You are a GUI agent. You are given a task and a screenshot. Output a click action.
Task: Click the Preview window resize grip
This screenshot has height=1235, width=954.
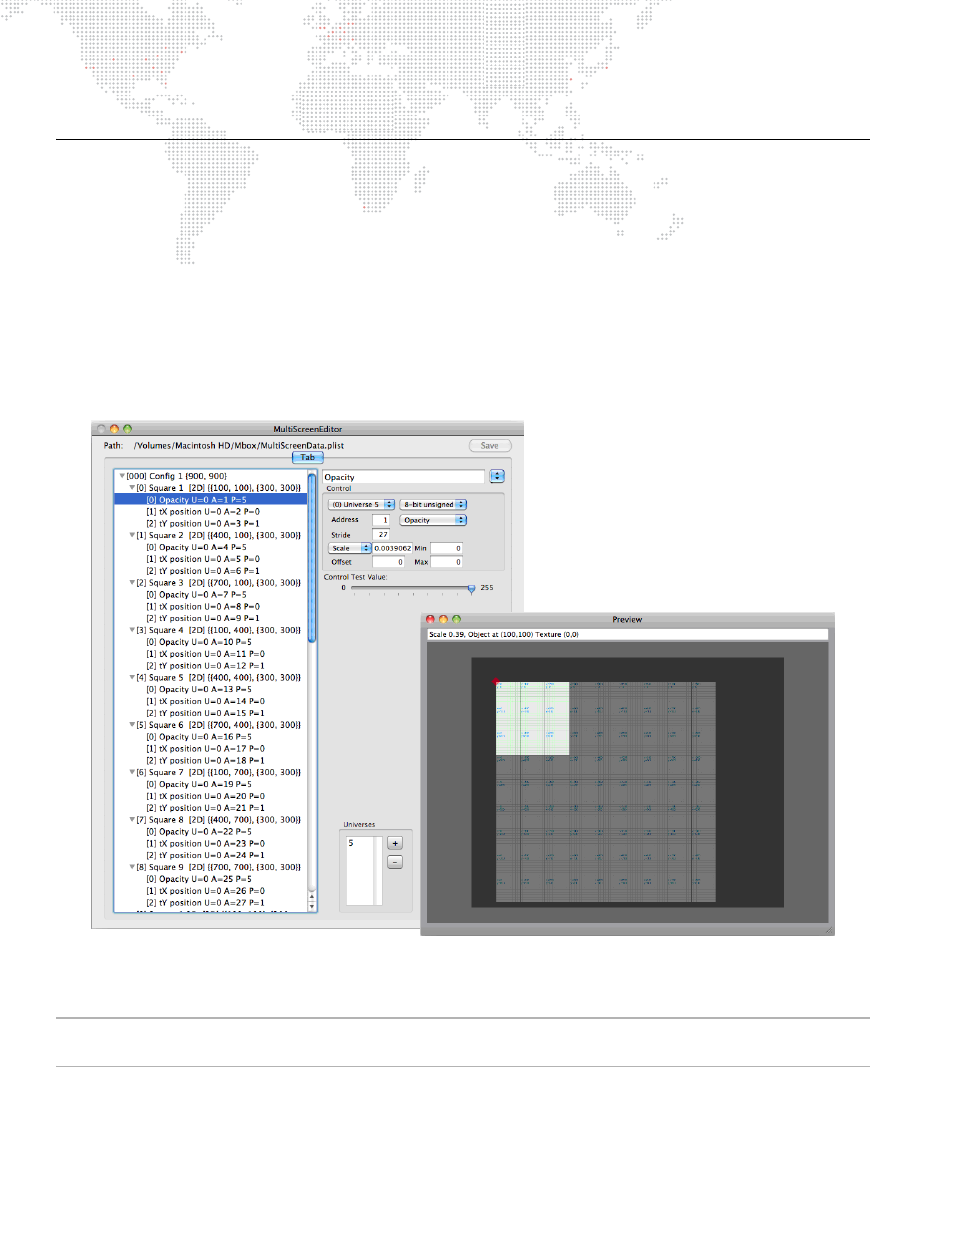coord(828,930)
